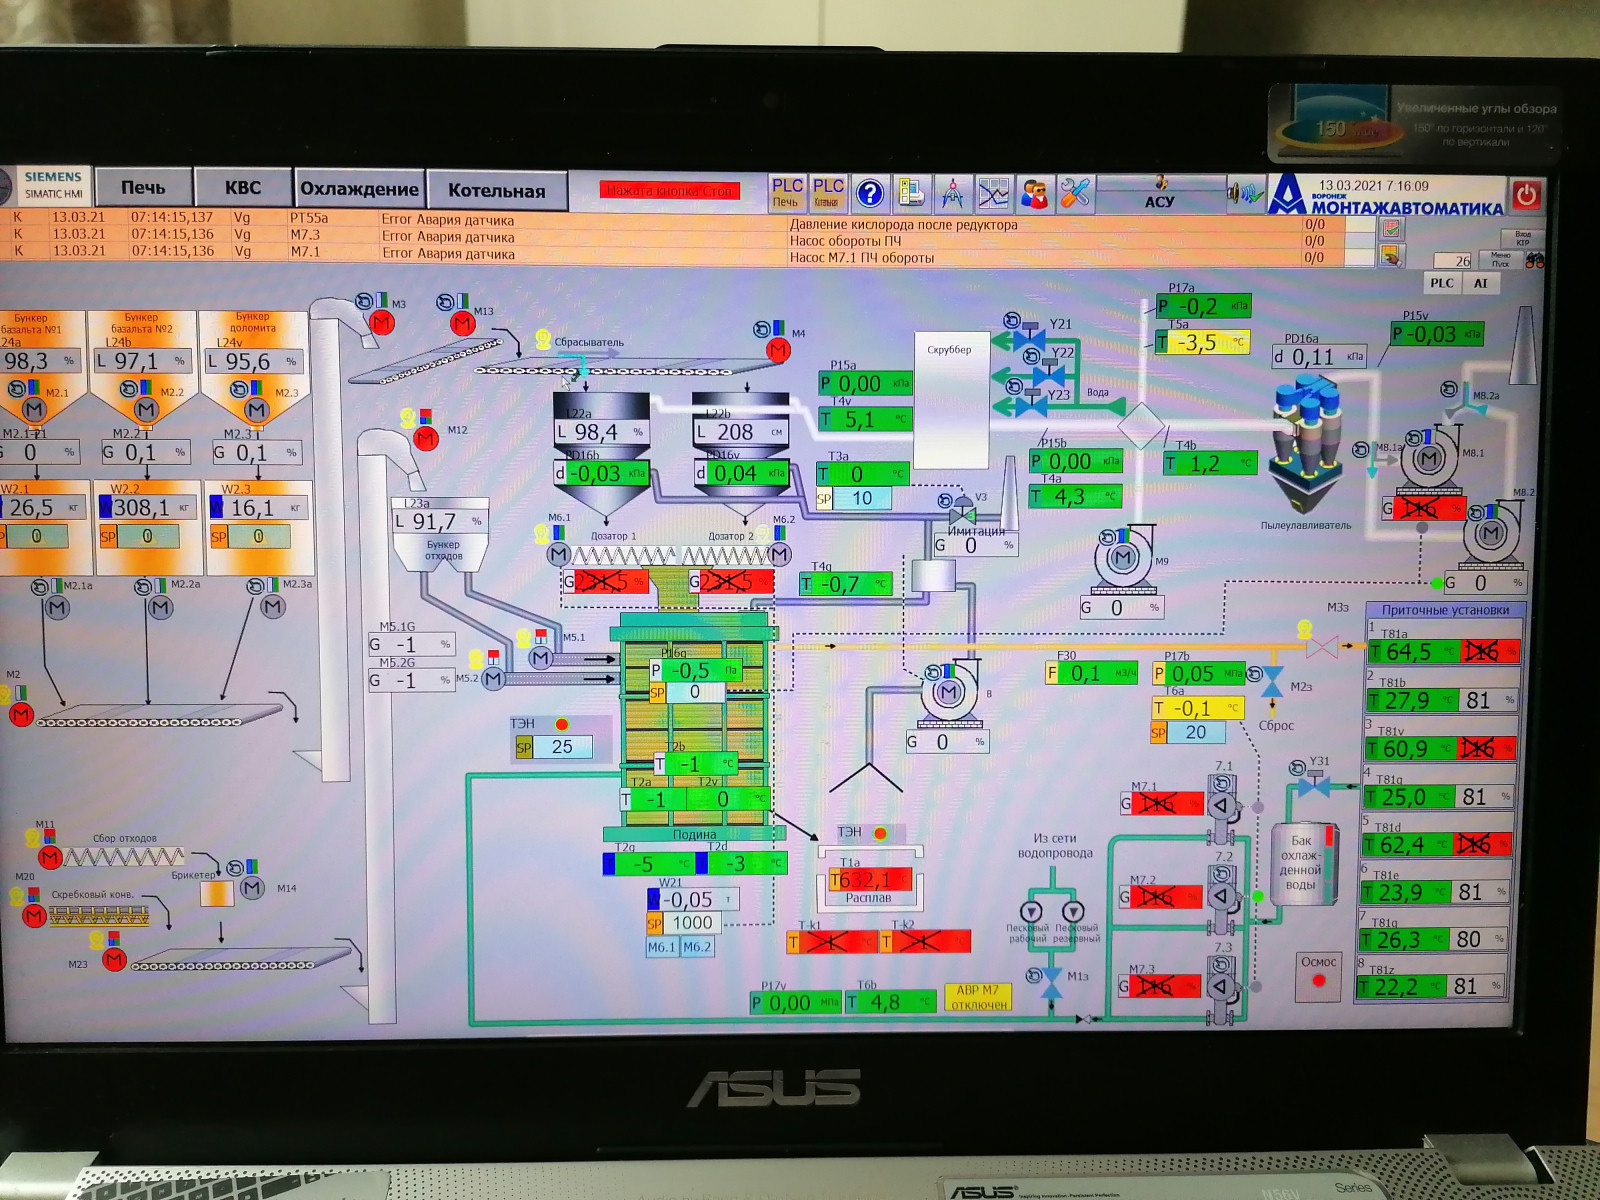Click the W21 setpoint field showing 1000
Viewport: 1600px width, 1200px height.
pos(692,923)
